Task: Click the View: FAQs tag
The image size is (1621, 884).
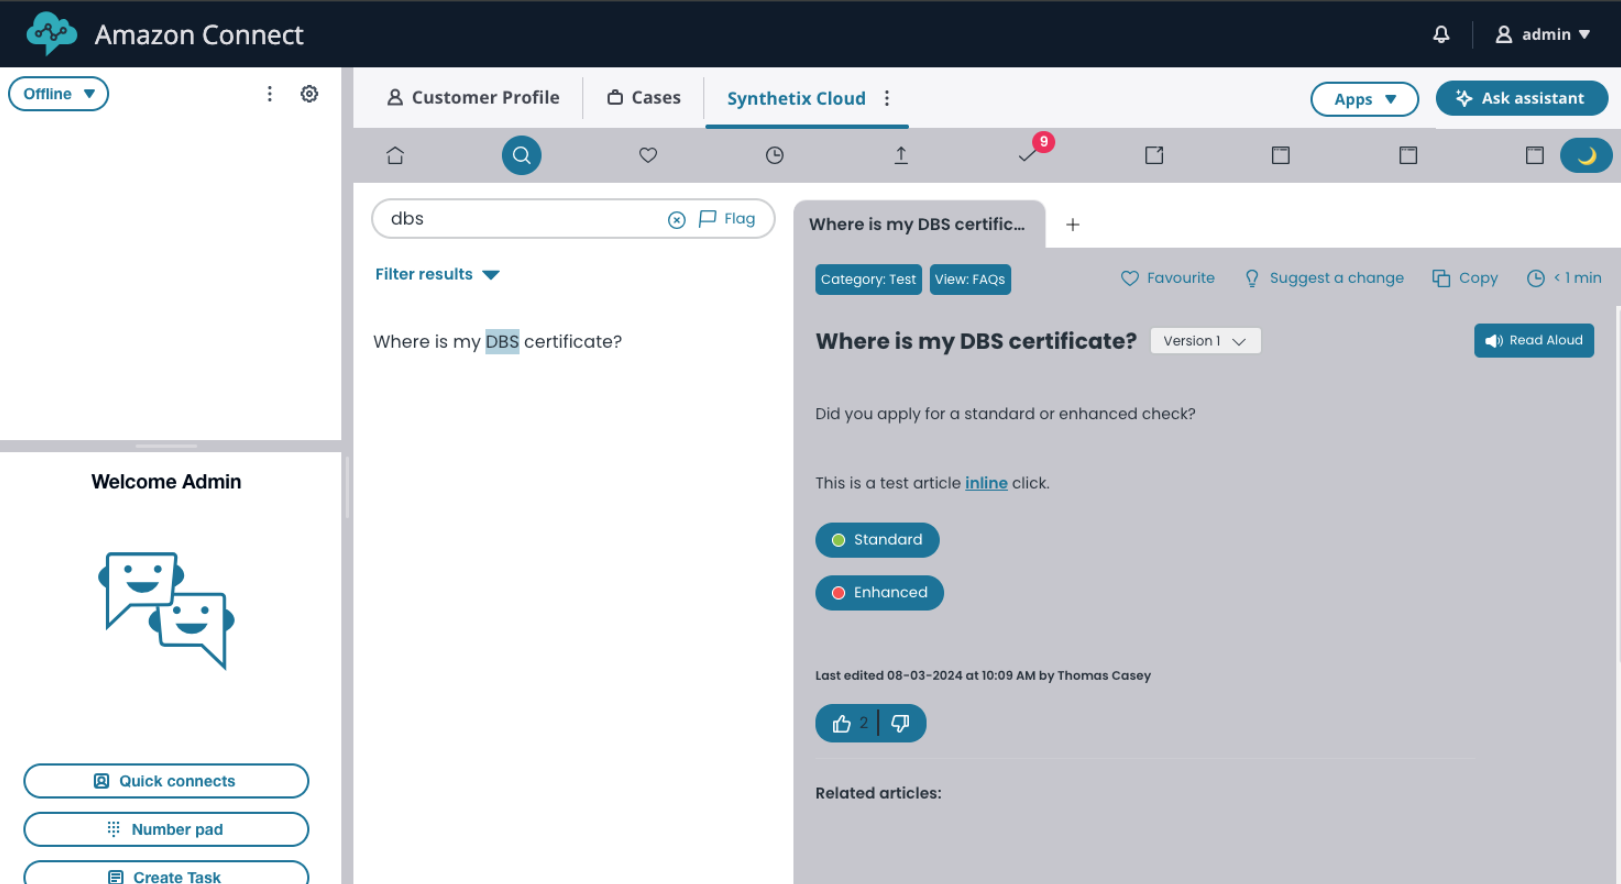Action: 970,279
